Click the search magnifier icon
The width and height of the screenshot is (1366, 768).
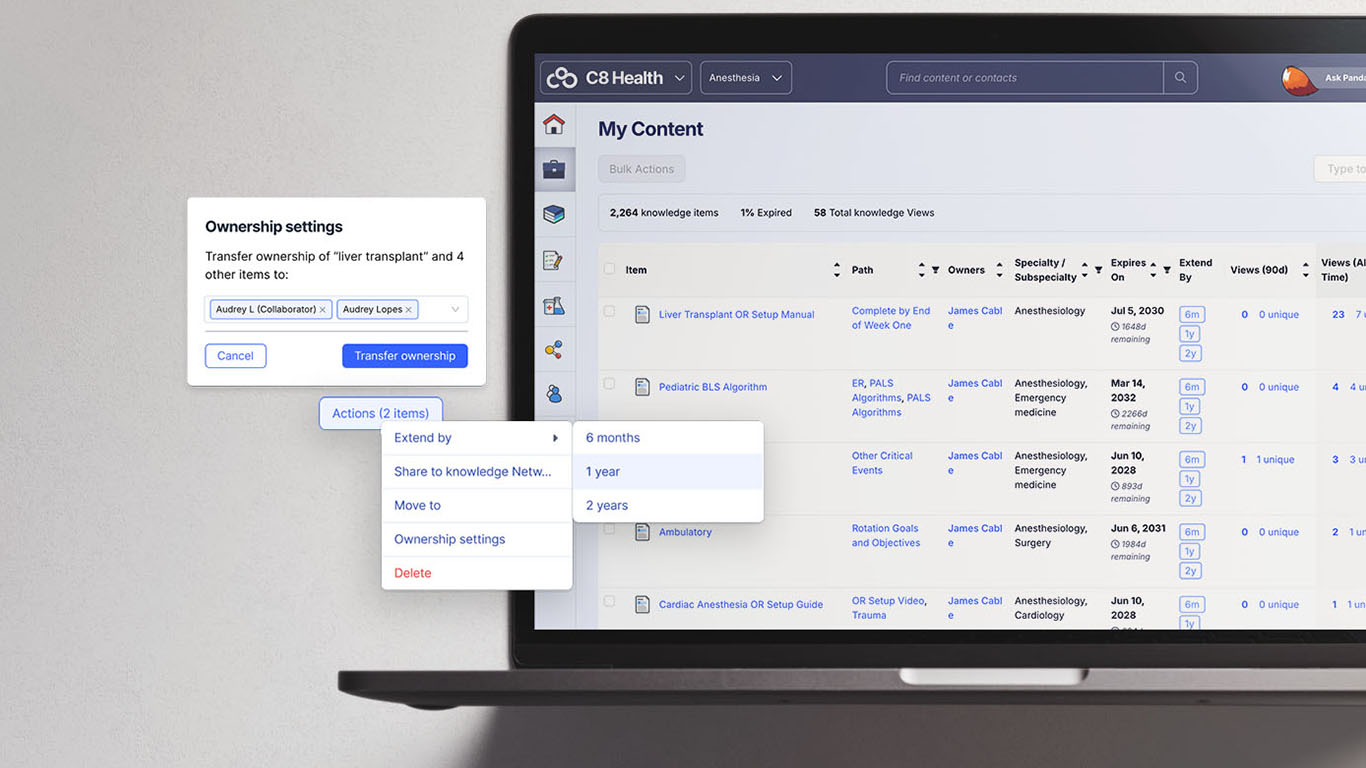pyautogui.click(x=1180, y=78)
